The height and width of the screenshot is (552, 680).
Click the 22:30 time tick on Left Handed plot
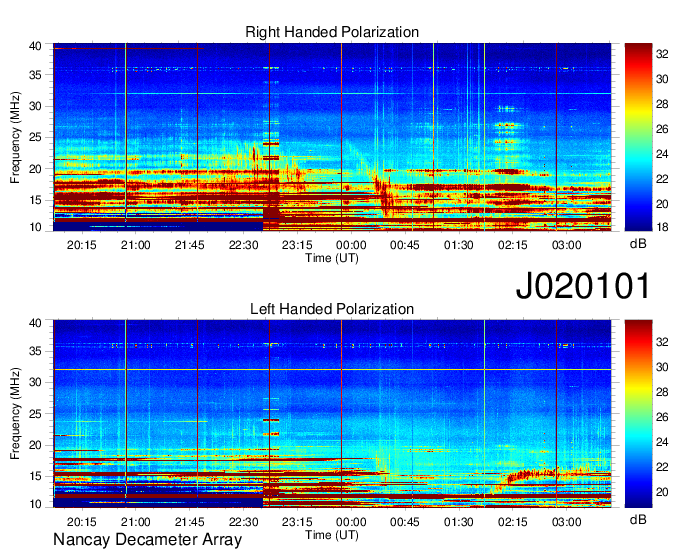coord(244,522)
